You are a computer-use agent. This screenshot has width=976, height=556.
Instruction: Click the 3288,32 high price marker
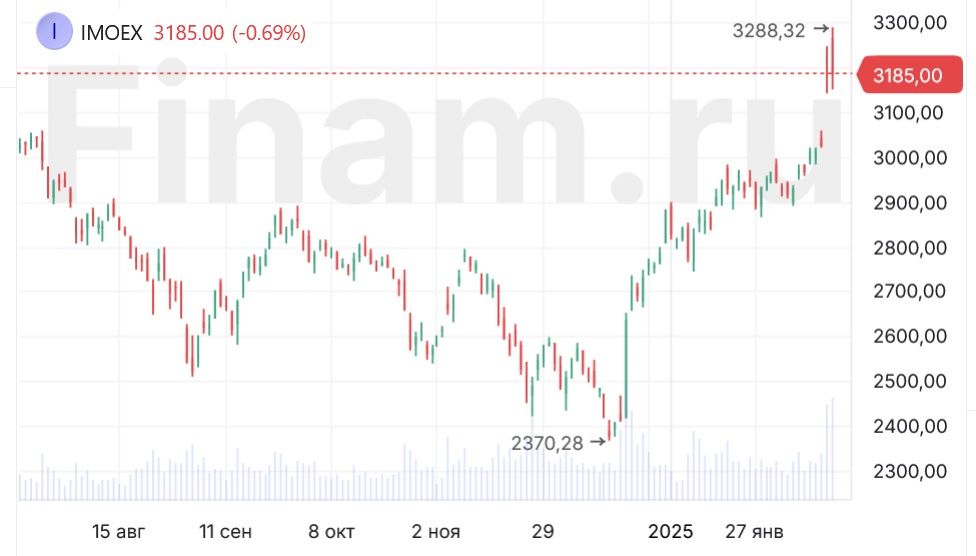(768, 30)
